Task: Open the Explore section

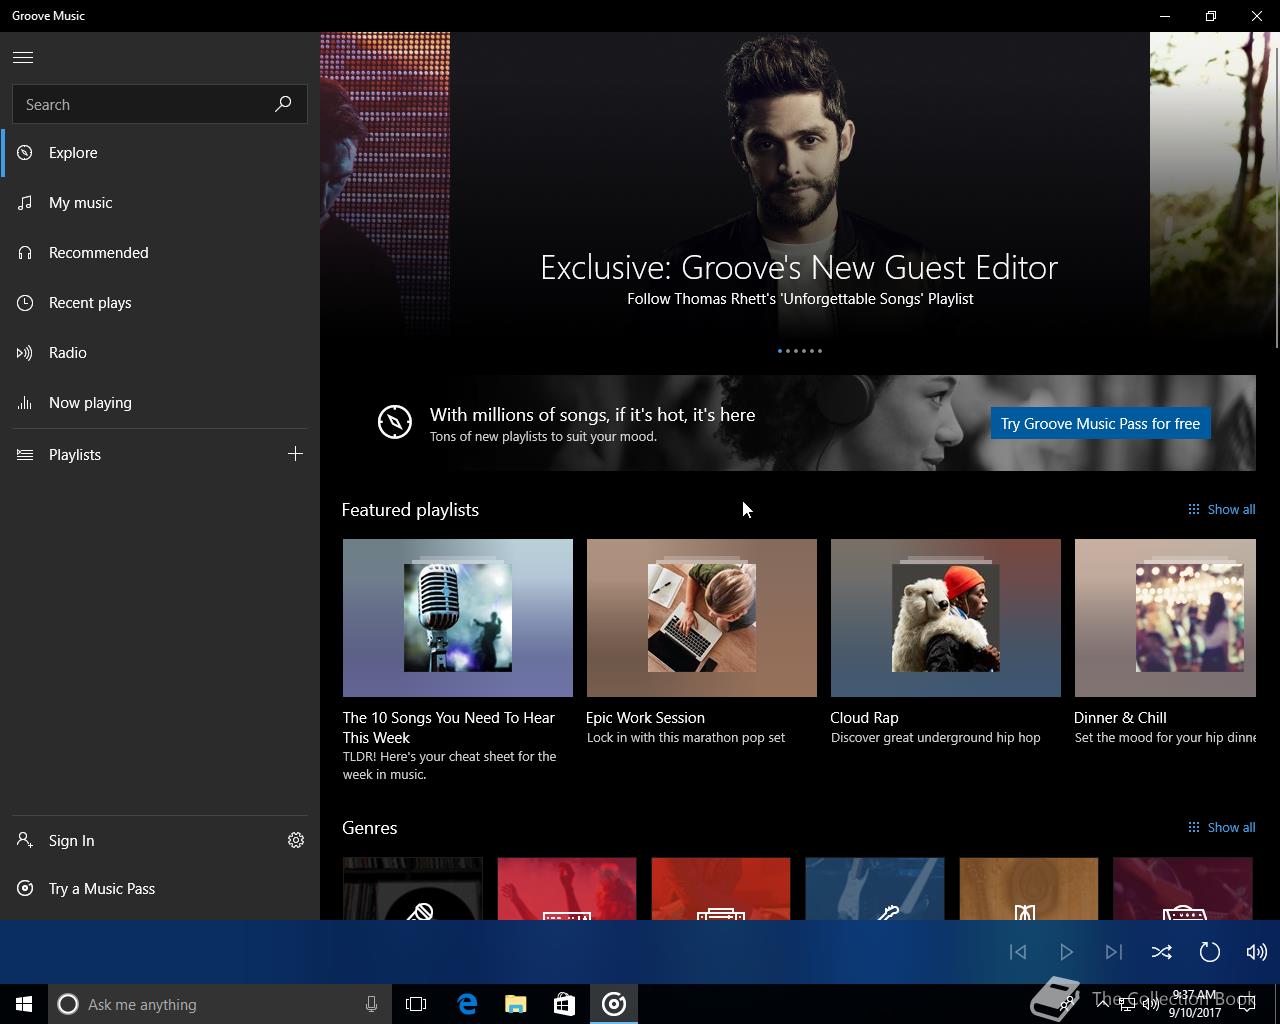Action: pyautogui.click(x=160, y=153)
